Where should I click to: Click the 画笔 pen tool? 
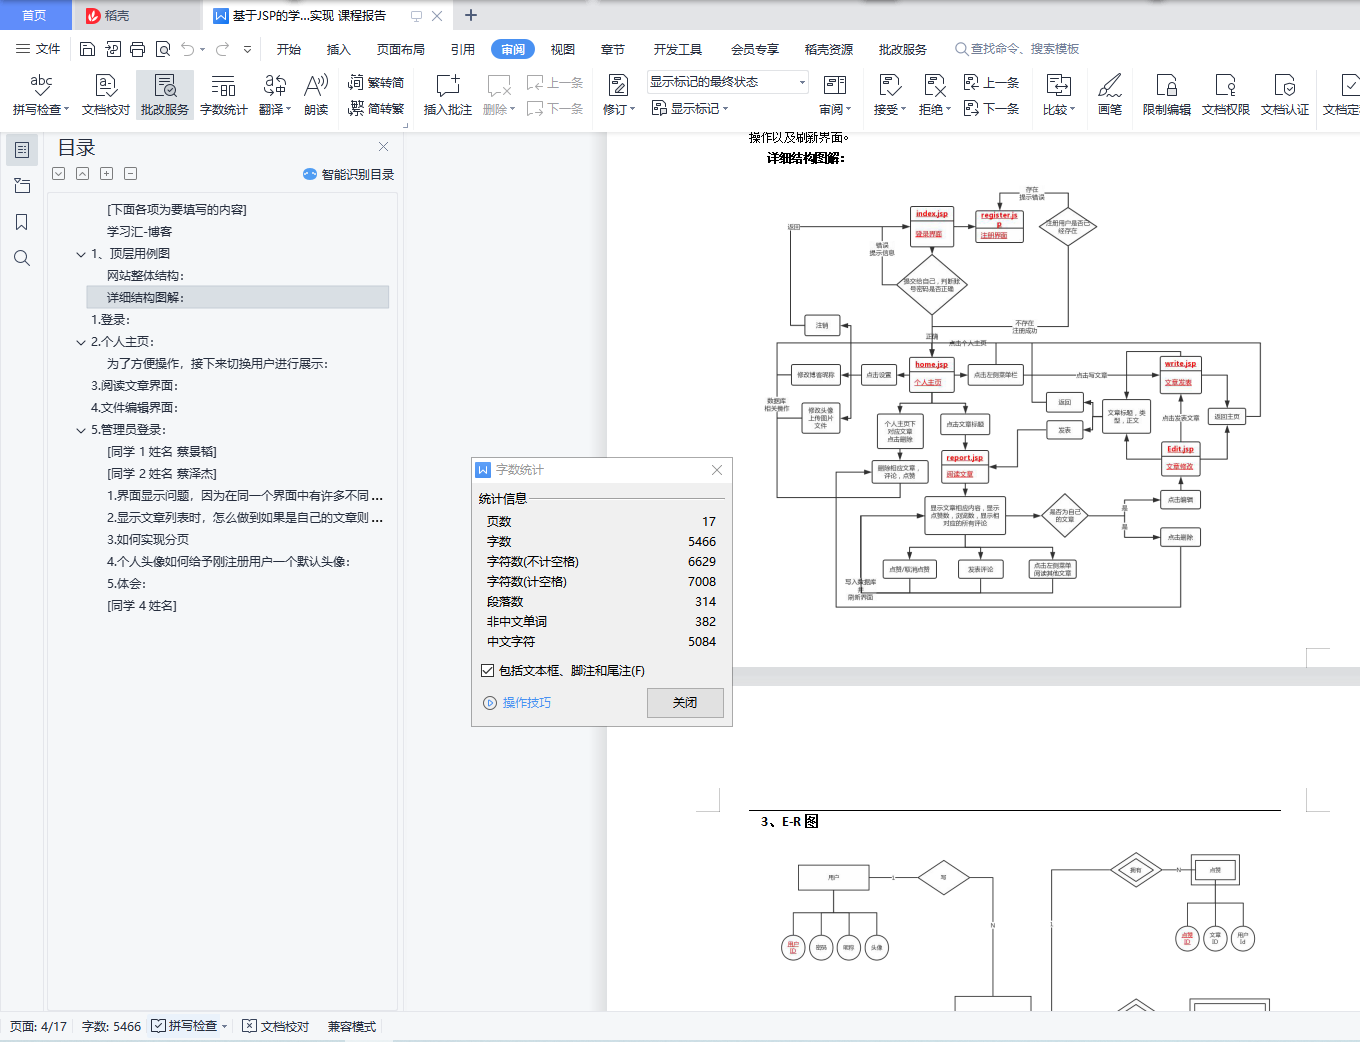1110,95
